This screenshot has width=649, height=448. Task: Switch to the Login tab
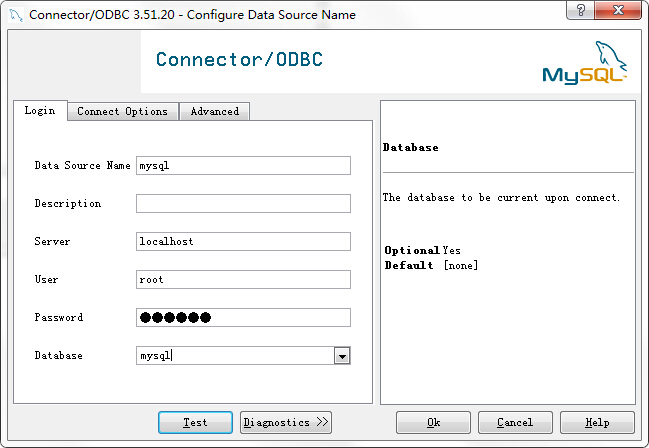click(40, 110)
